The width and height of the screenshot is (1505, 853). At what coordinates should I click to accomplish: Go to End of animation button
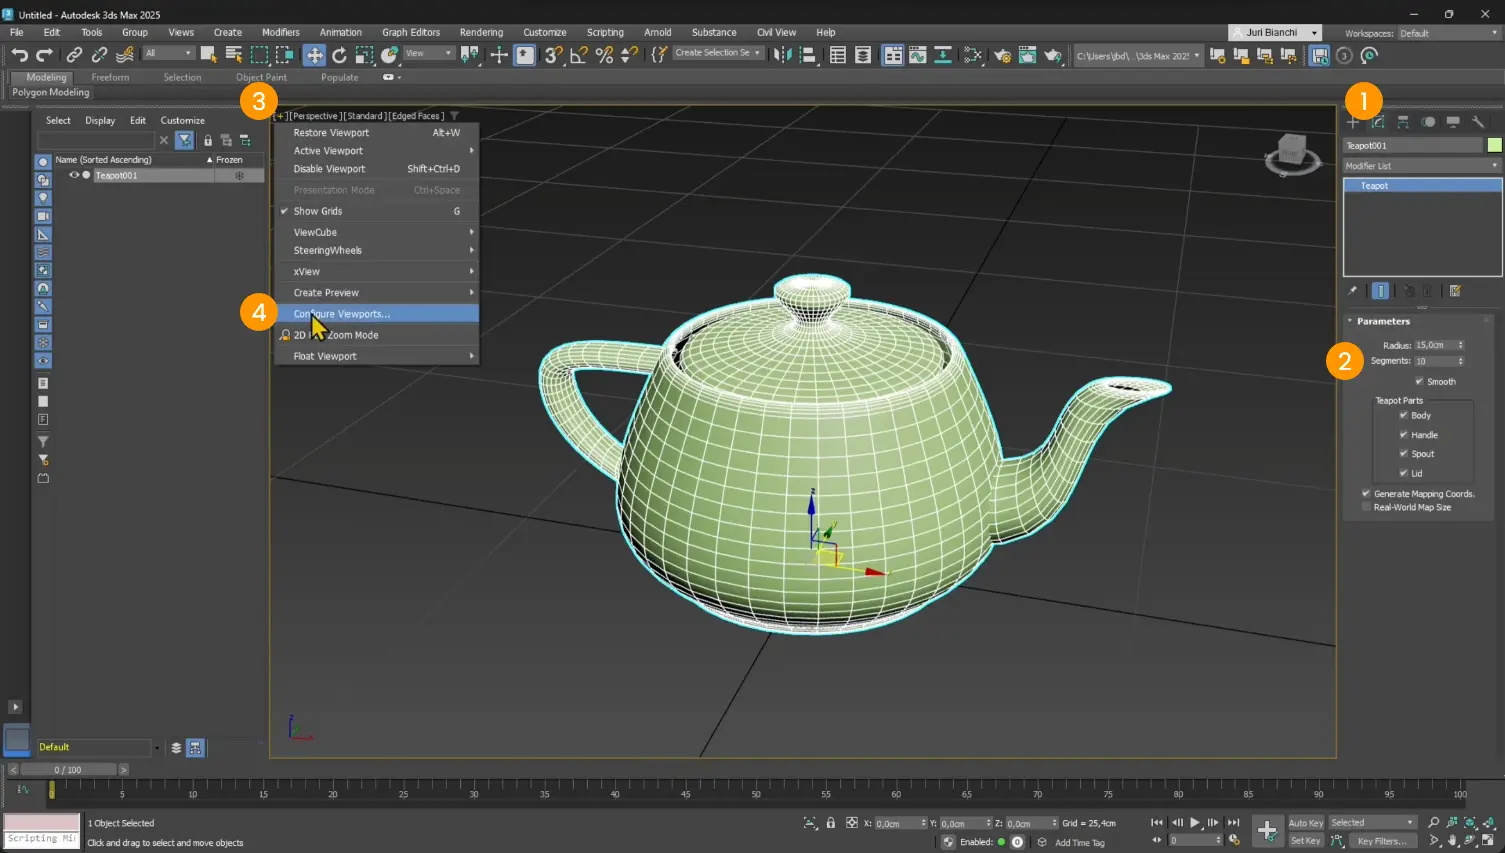click(x=1233, y=823)
